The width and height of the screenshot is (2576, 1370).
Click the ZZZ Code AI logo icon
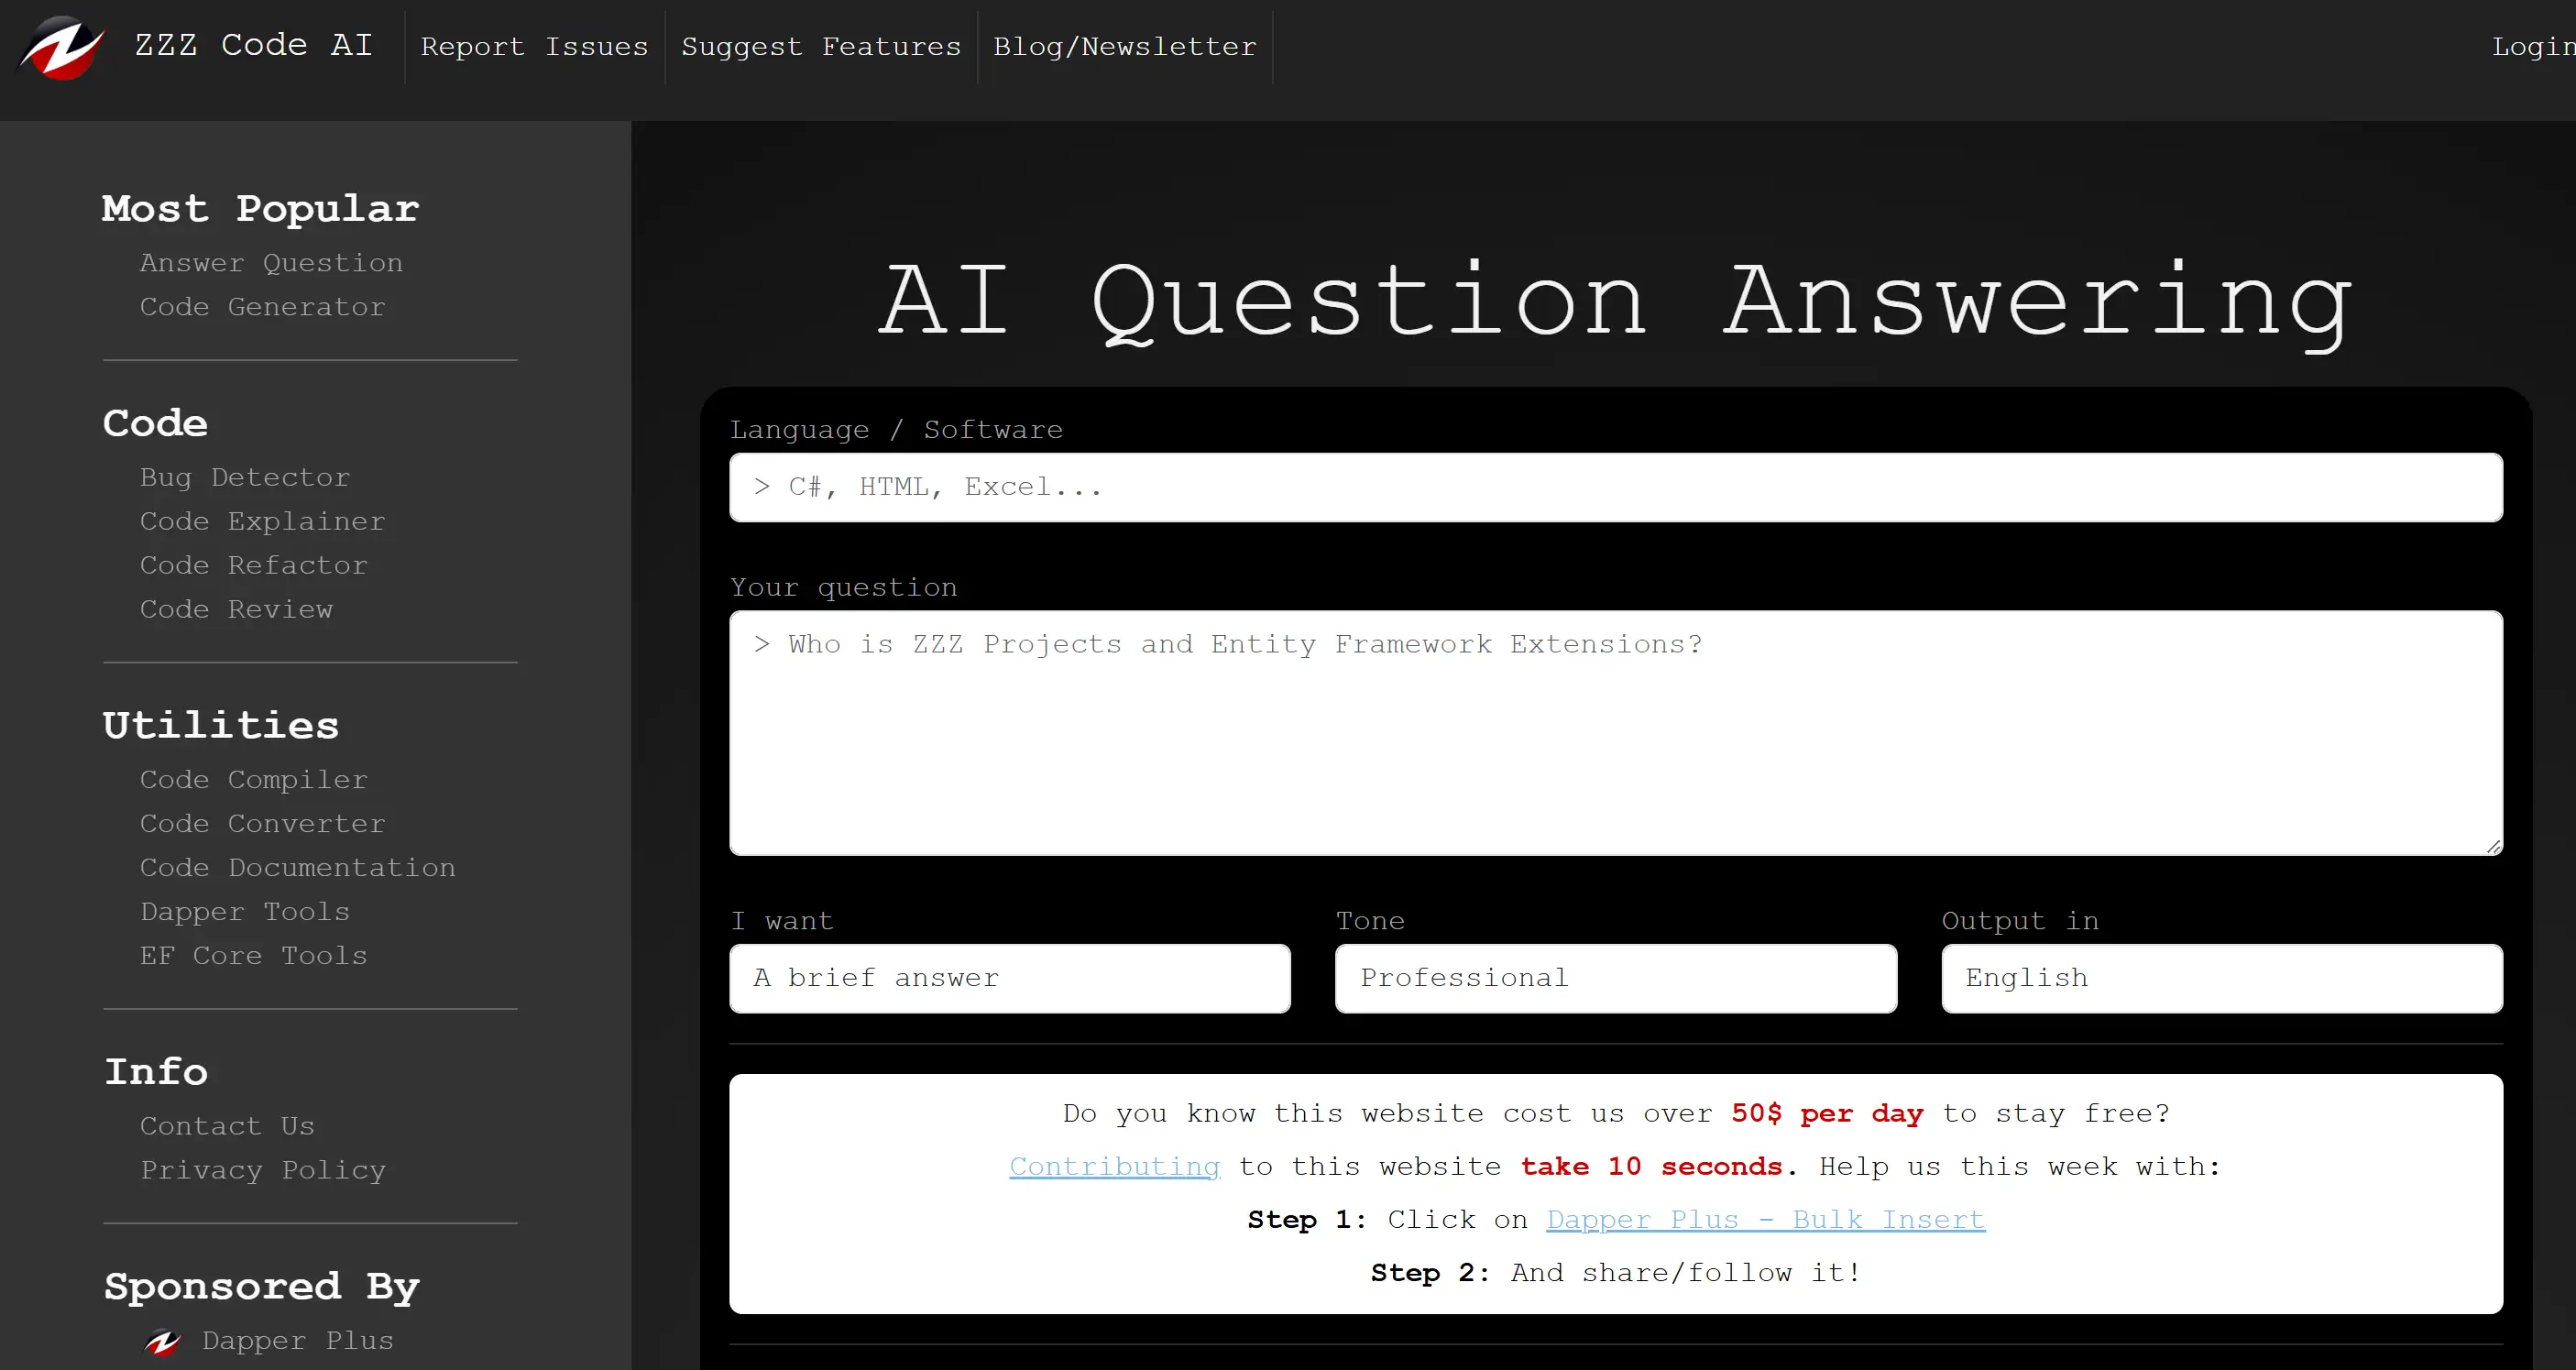[62, 47]
